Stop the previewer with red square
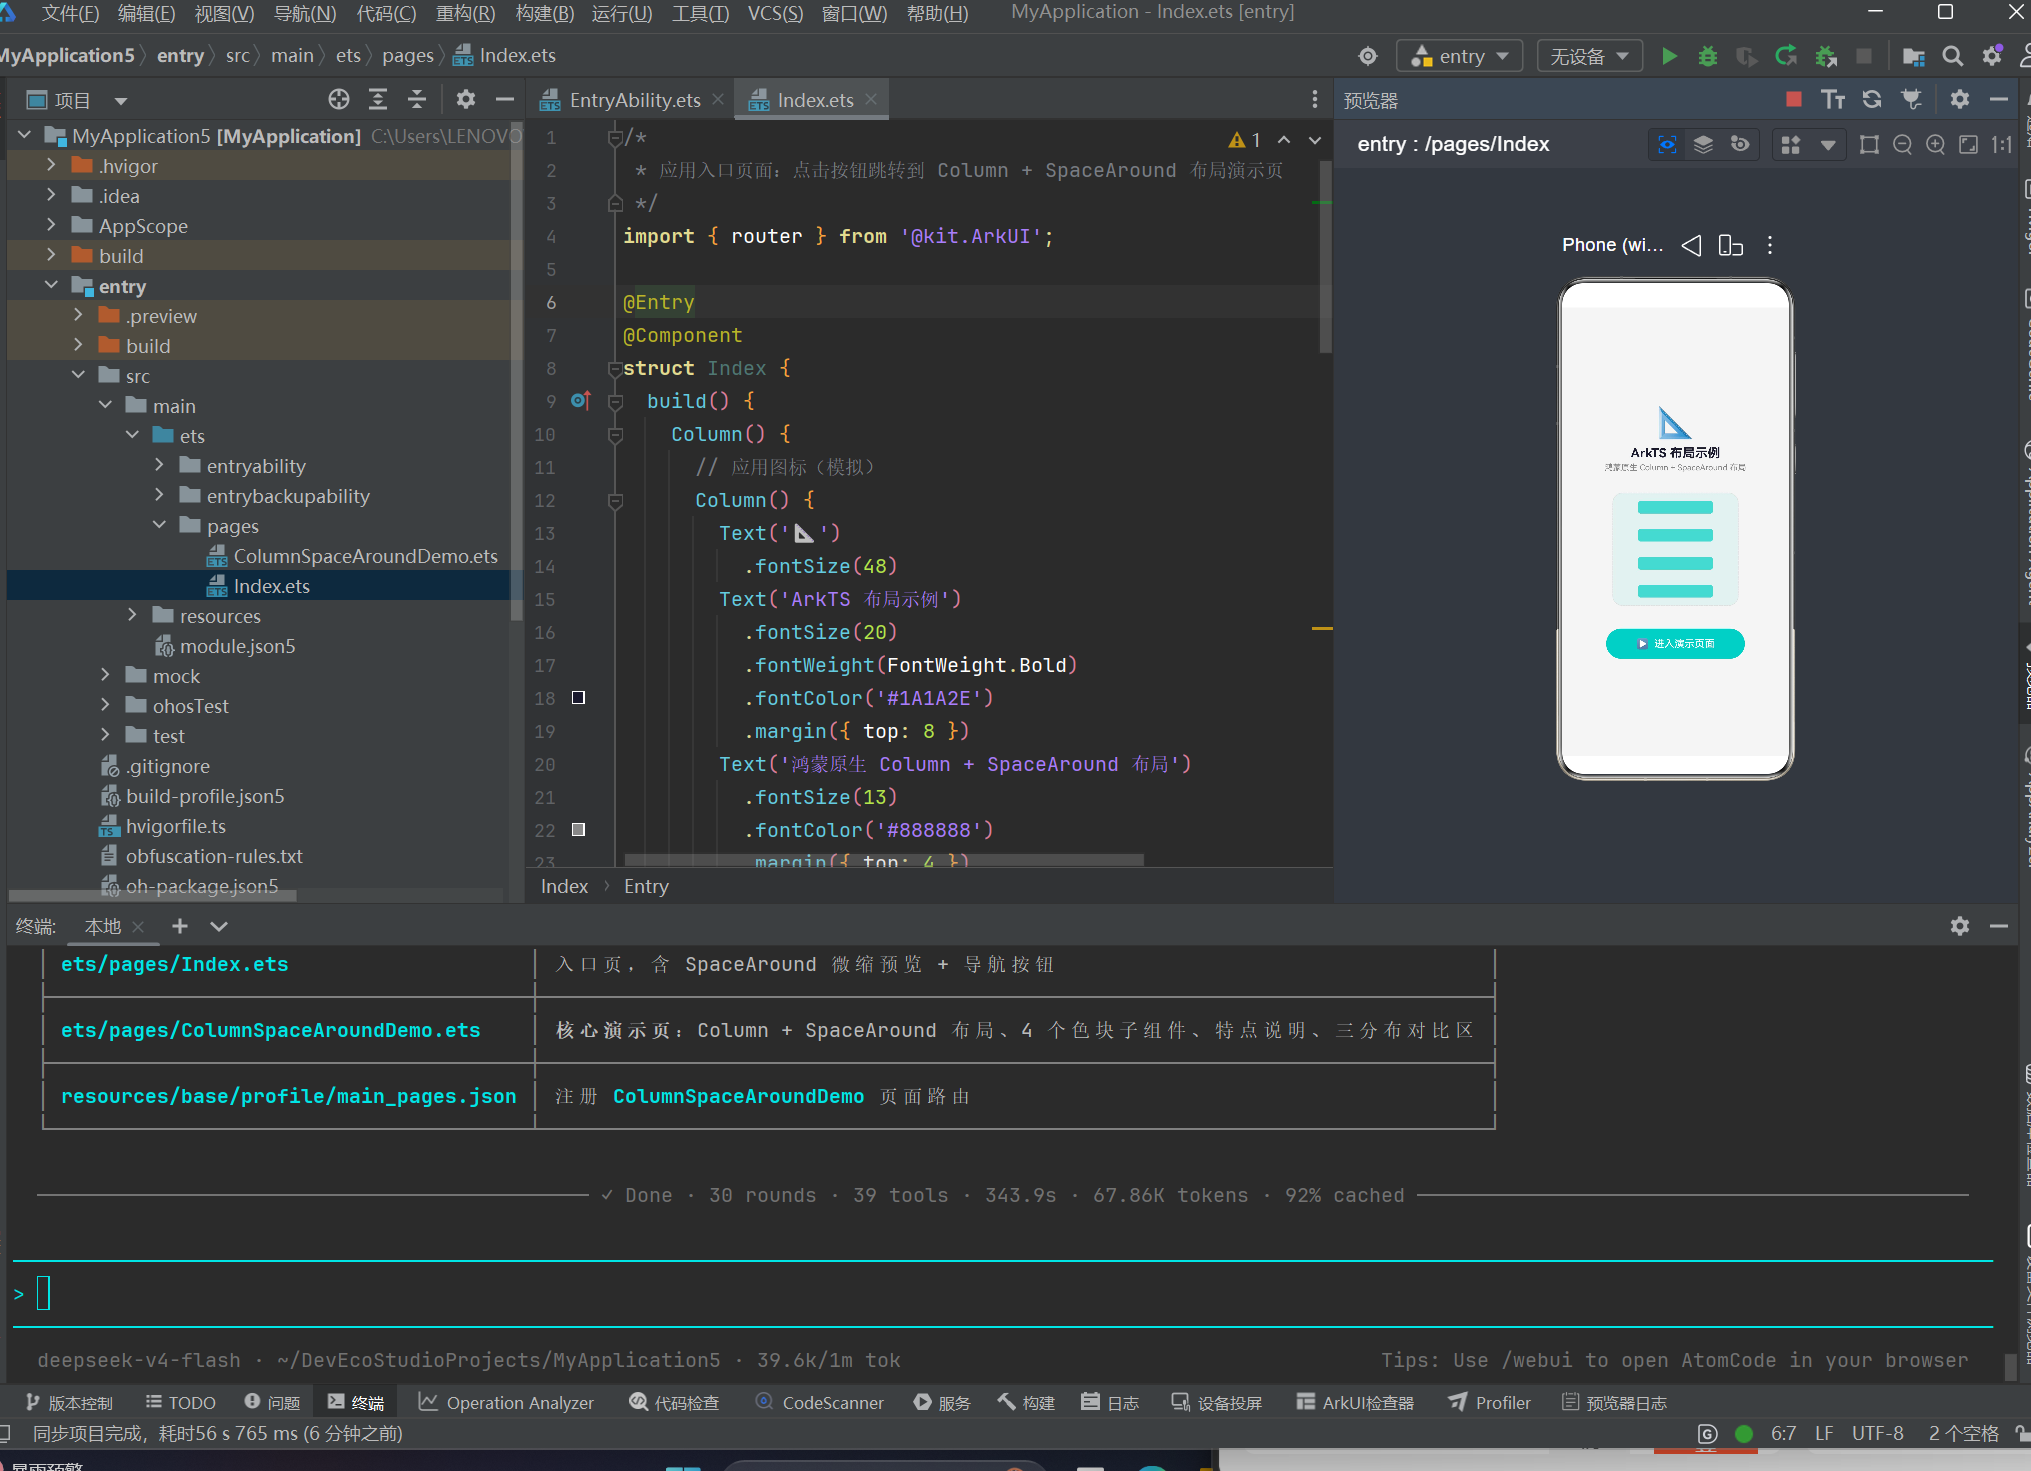Viewport: 2031px width, 1471px height. [1794, 99]
